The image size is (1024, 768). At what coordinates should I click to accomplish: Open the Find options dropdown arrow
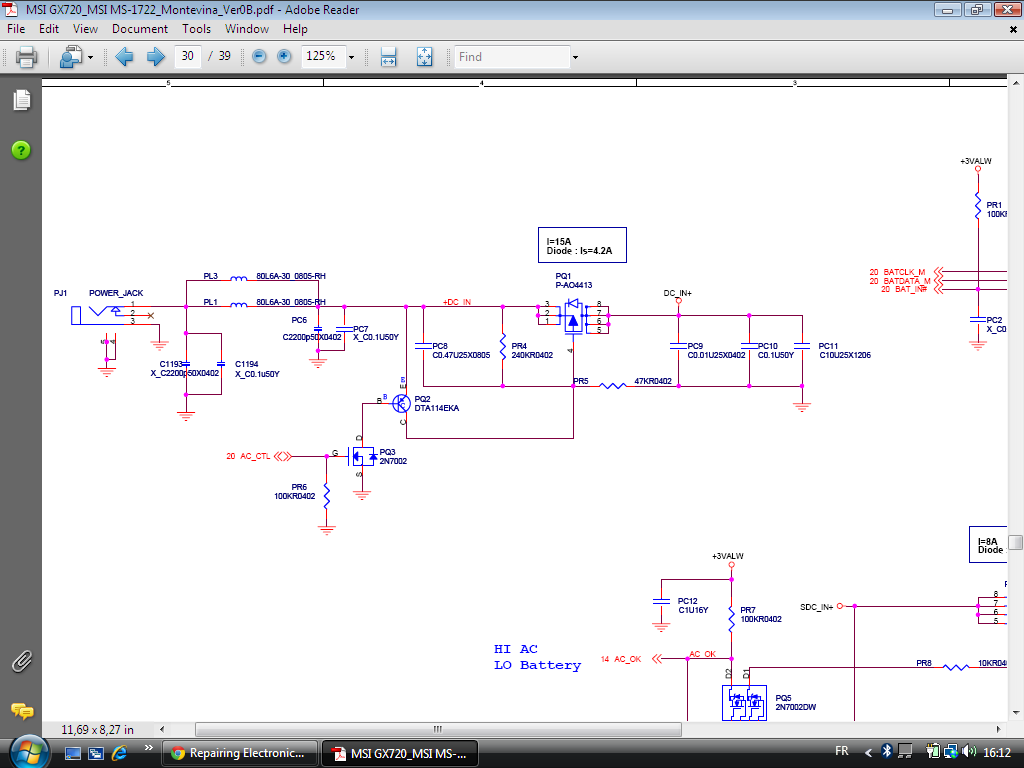(x=575, y=57)
